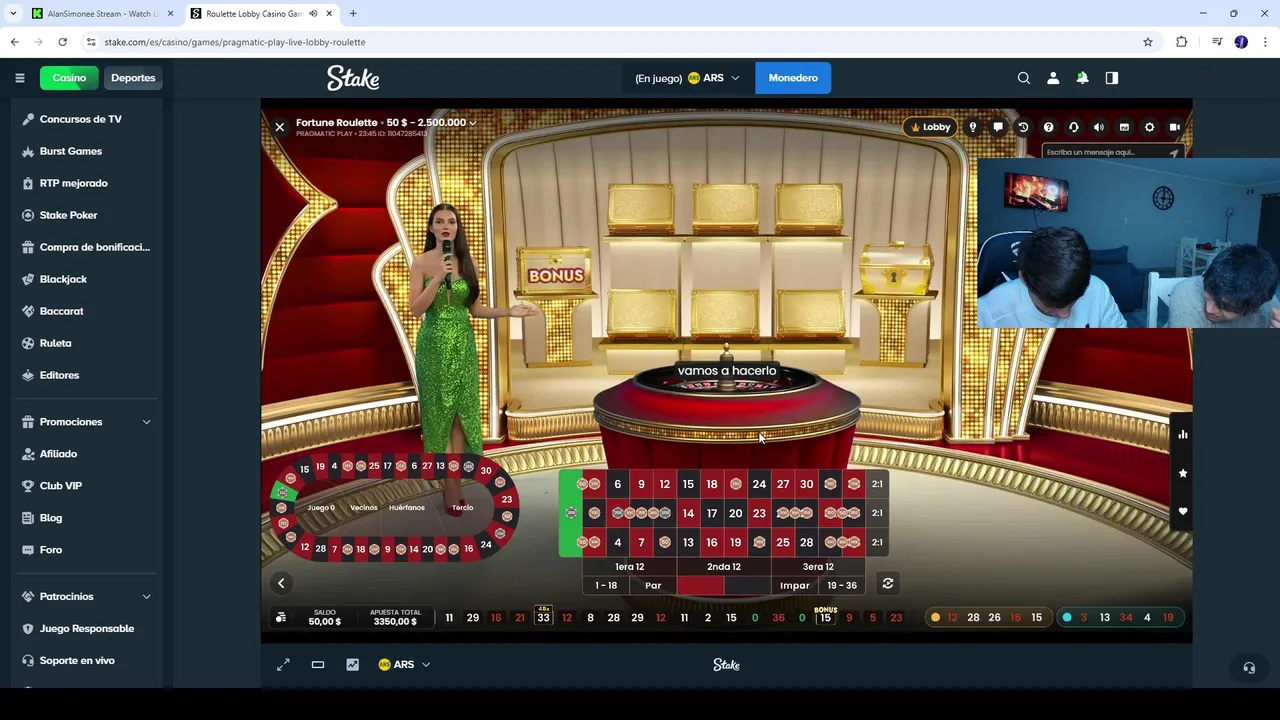Click the favorite star icon on right
The height and width of the screenshot is (720, 1280).
(1182, 473)
